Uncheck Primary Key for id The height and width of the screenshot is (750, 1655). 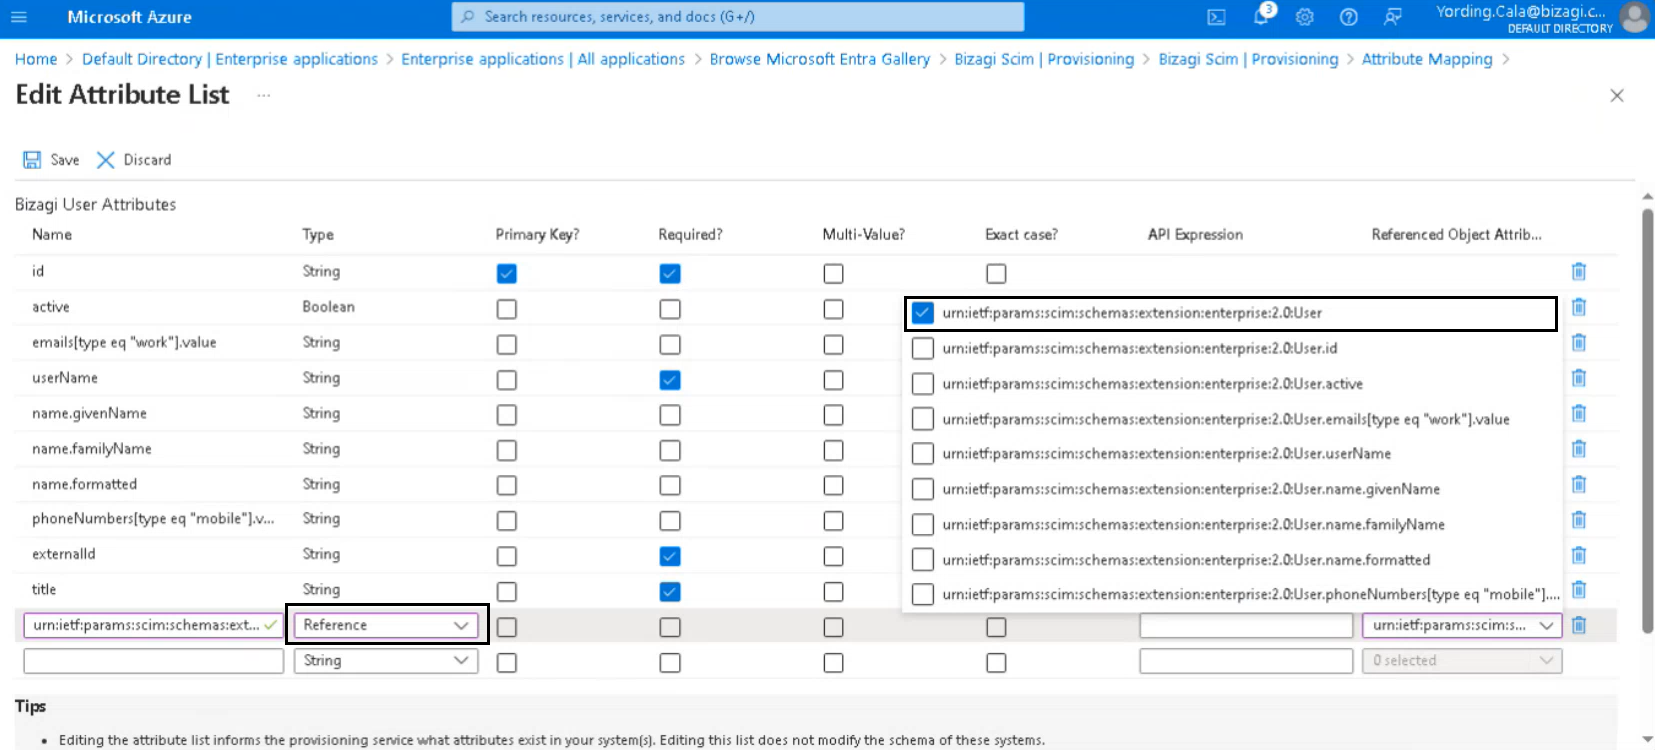[507, 273]
